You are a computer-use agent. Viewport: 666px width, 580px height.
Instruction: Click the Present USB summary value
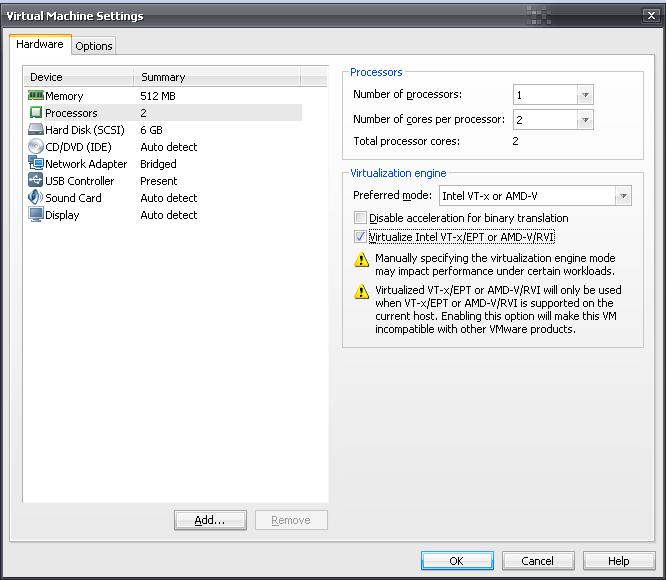pyautogui.click(x=159, y=181)
